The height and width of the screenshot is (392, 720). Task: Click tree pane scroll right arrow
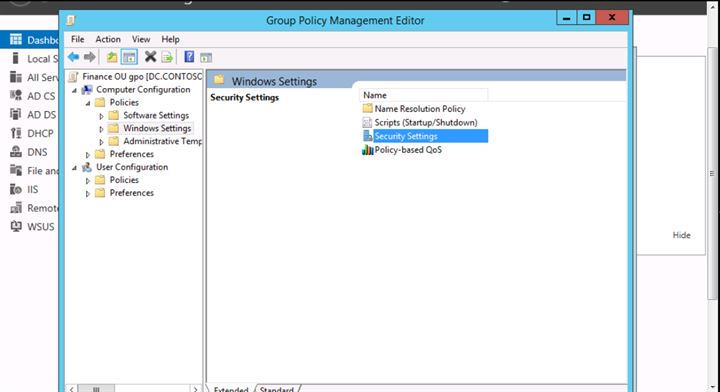click(195, 389)
